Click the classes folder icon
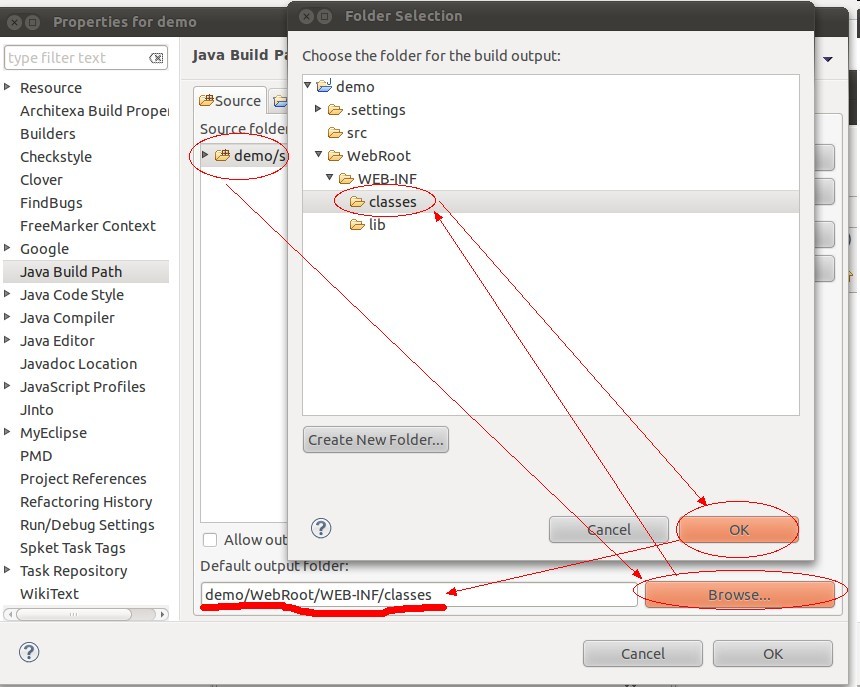This screenshot has width=860, height=687. coord(357,202)
